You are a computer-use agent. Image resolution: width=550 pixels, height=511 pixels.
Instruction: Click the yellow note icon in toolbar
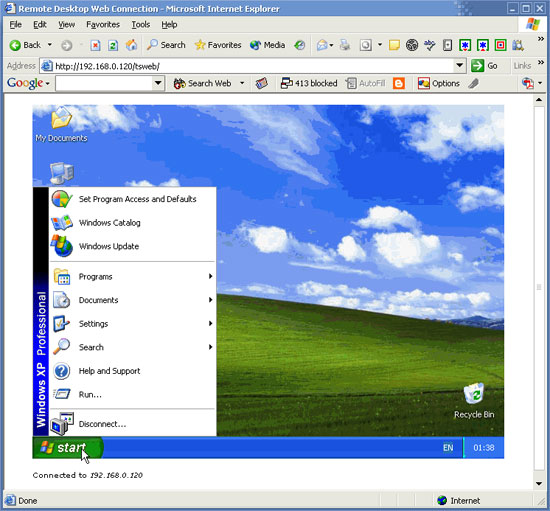pos(394,45)
